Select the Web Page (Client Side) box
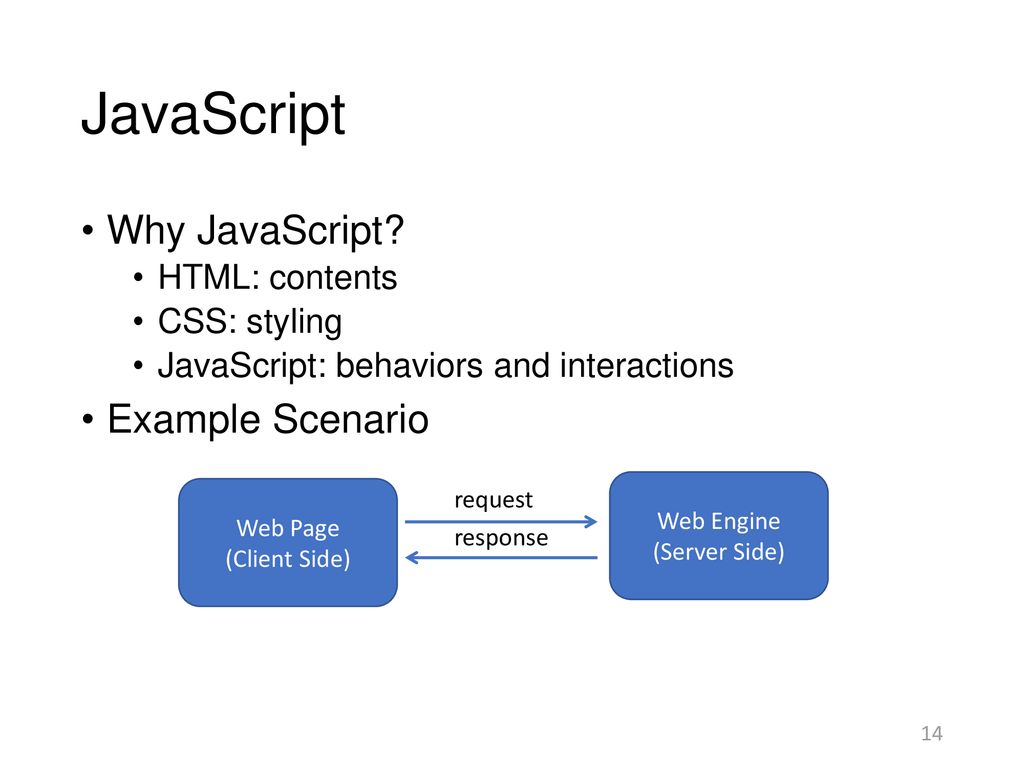 click(288, 543)
